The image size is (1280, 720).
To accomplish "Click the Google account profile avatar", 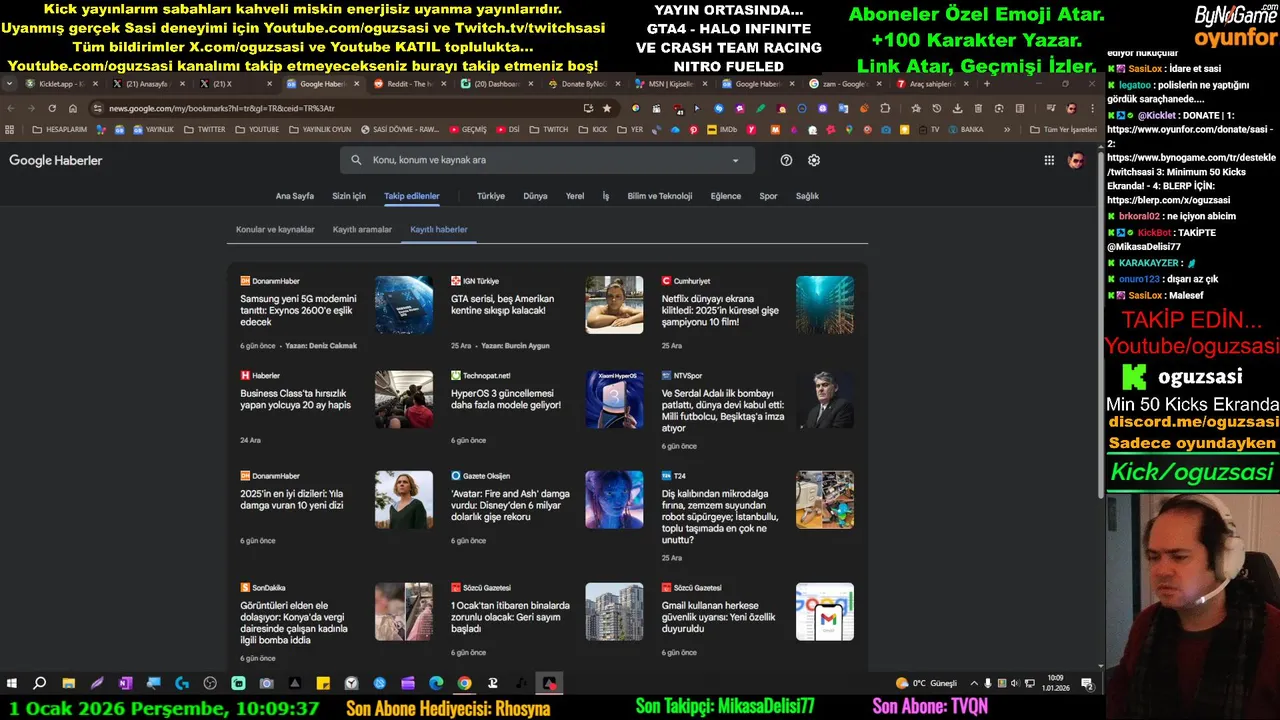I will click(x=1076, y=160).
